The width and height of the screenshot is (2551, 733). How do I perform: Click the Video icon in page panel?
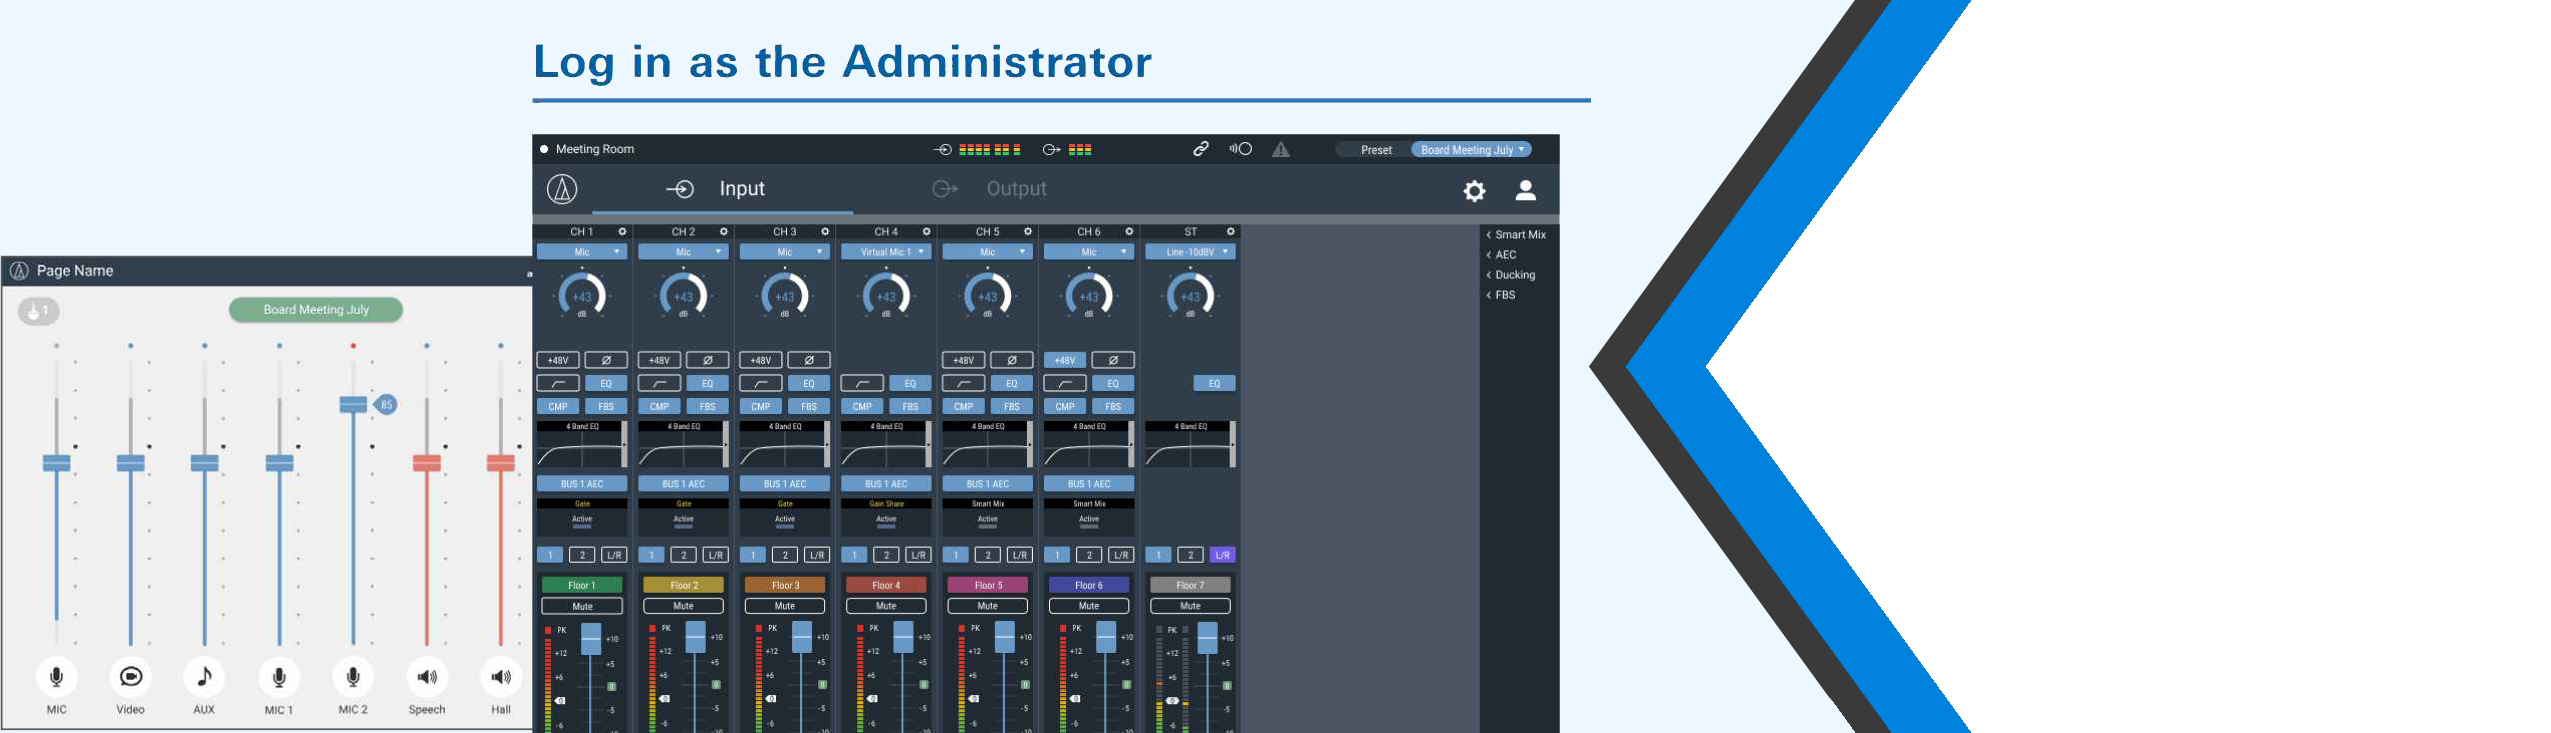click(x=130, y=677)
